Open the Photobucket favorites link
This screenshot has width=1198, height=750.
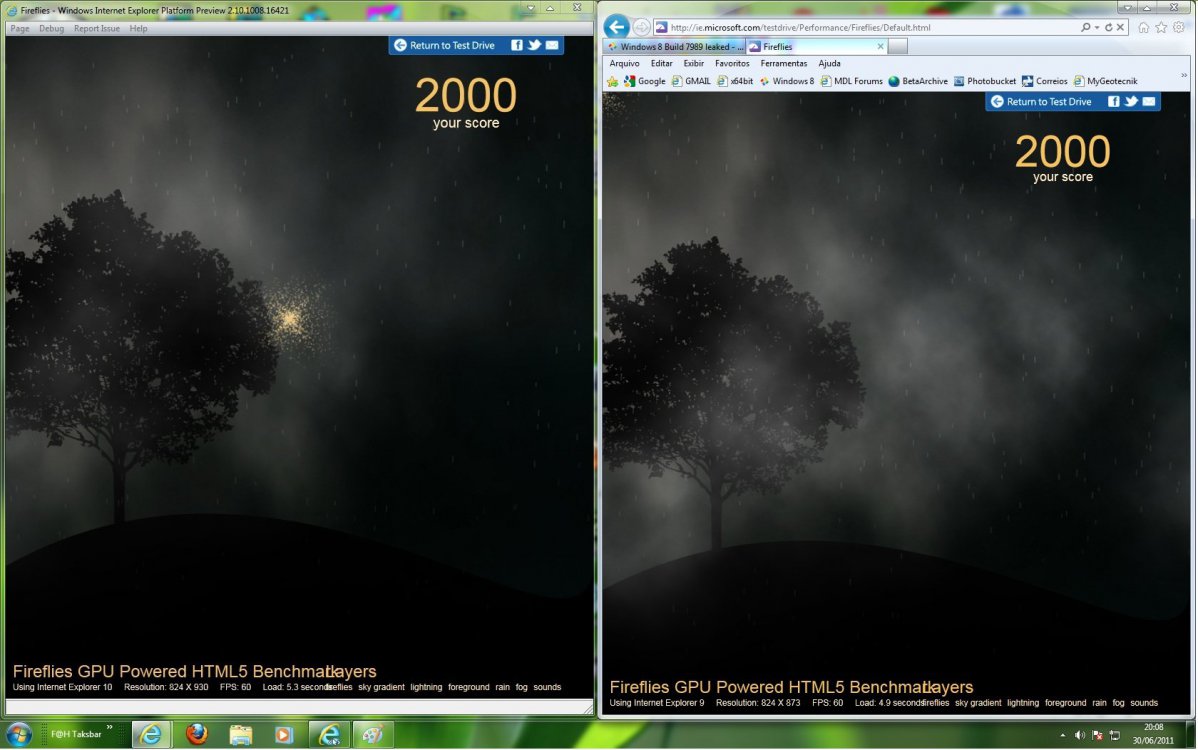(x=985, y=81)
